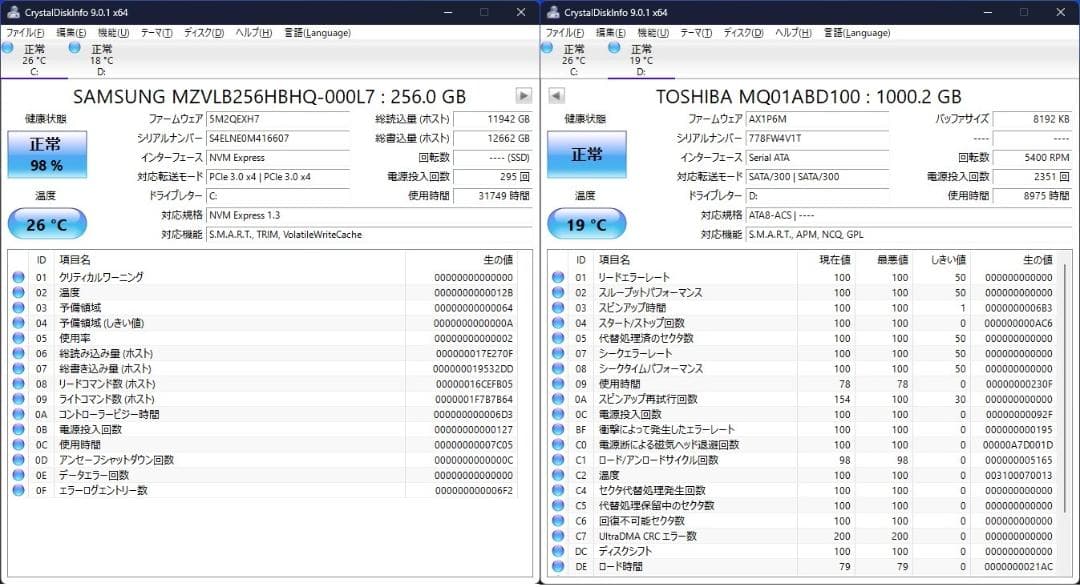Image resolution: width=1080 pixels, height=587 pixels.
Task: Click status icon for 使用率 row
Action: coord(19,338)
